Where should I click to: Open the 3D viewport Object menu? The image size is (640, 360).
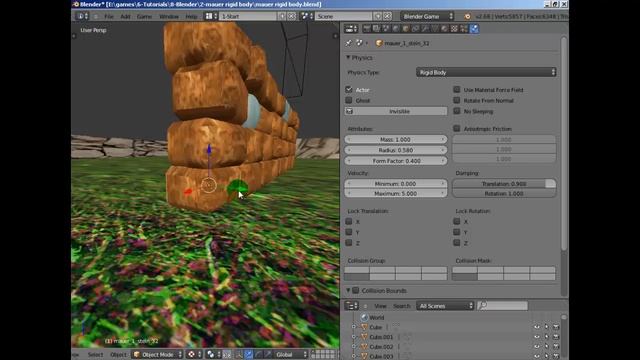(119, 354)
